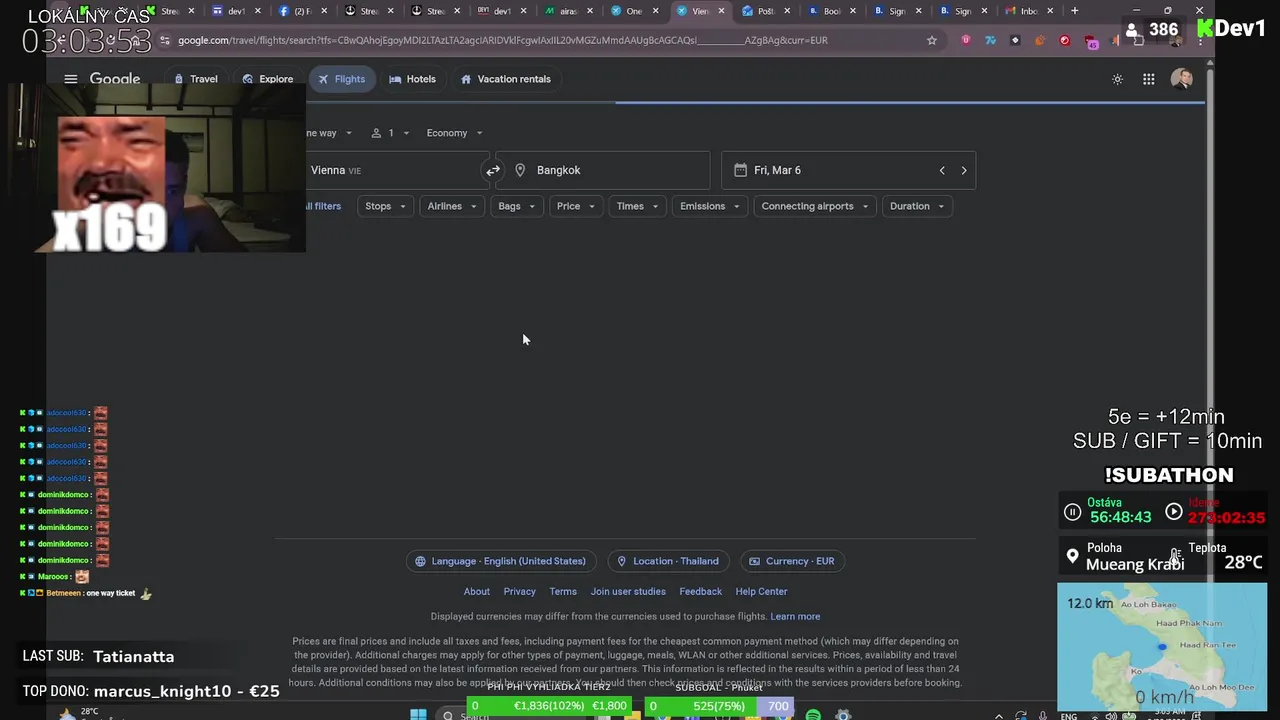
Task: Change the Currency EUR setting
Action: (x=791, y=561)
